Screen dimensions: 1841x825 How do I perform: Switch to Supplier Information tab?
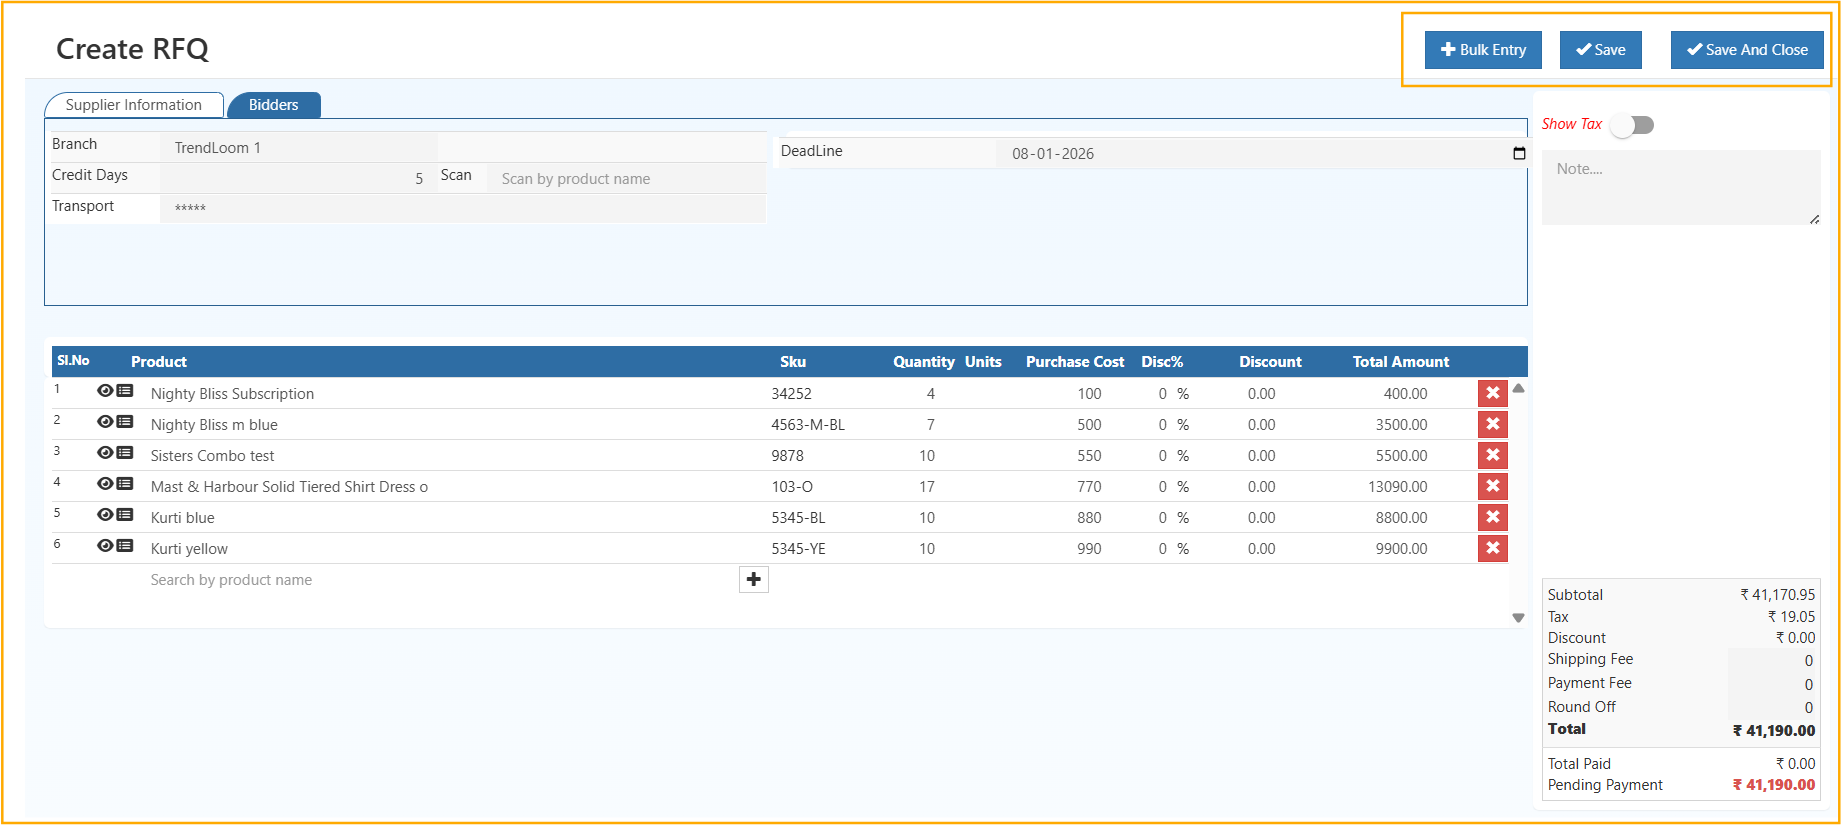pyautogui.click(x=134, y=105)
